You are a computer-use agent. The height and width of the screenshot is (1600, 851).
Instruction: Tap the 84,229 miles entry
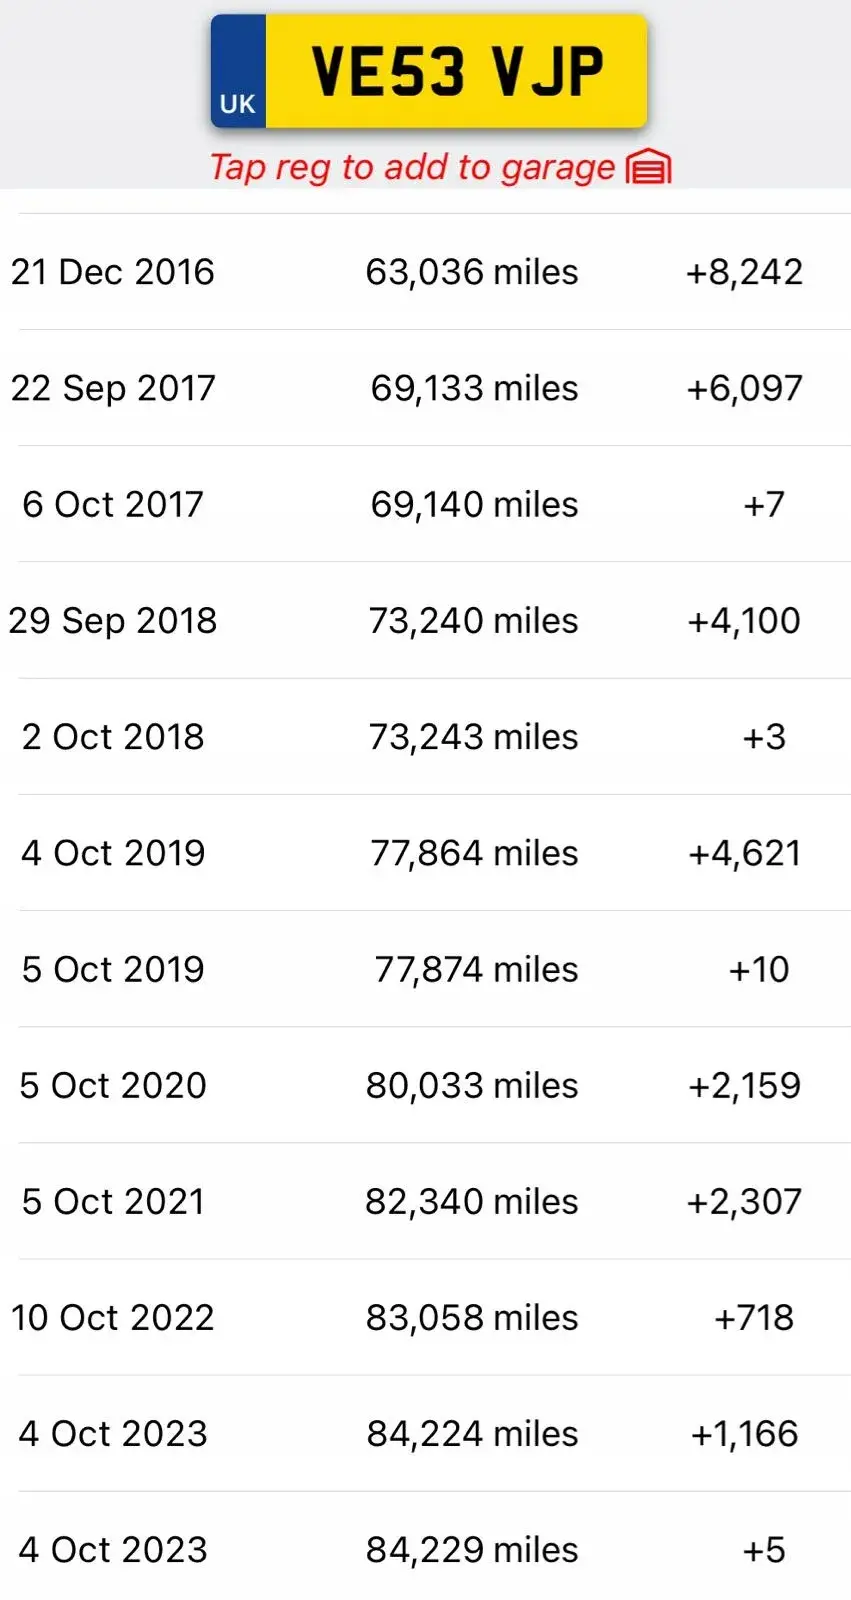[472, 1549]
